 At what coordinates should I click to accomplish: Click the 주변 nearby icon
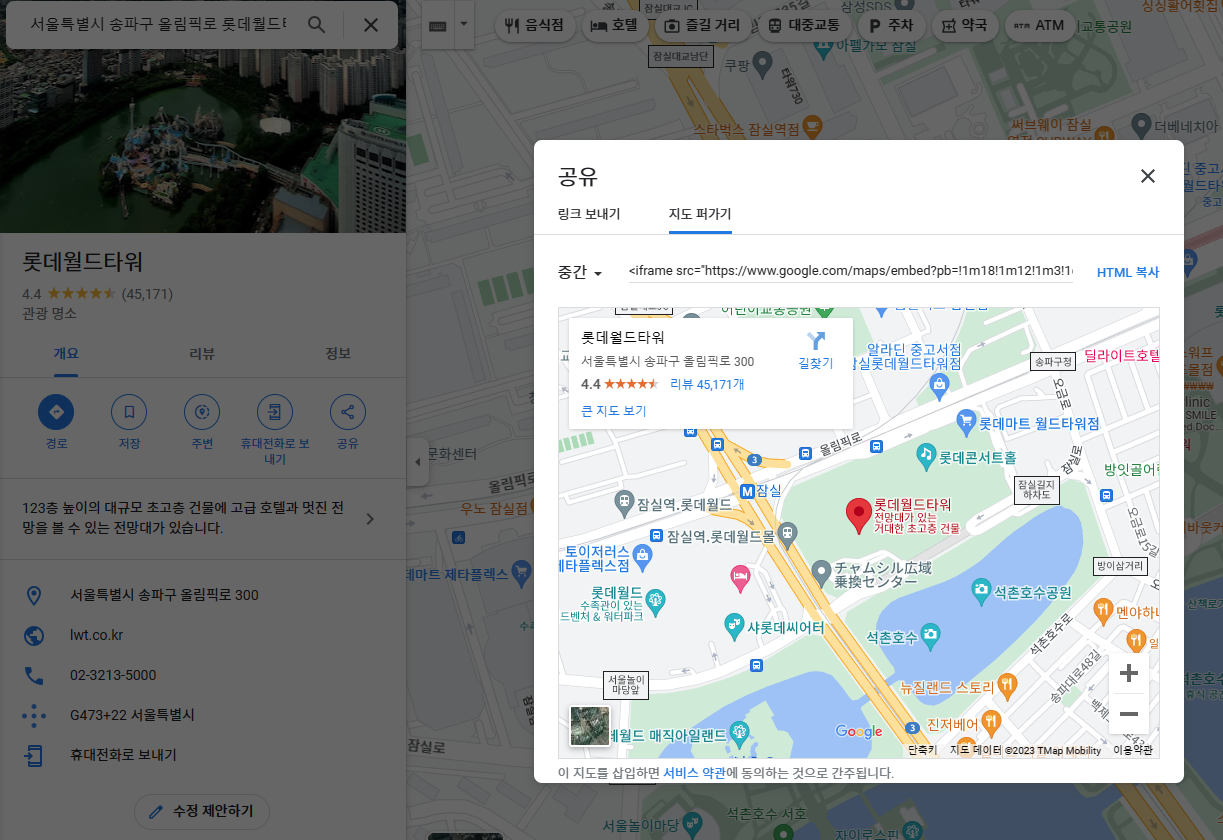click(x=202, y=412)
